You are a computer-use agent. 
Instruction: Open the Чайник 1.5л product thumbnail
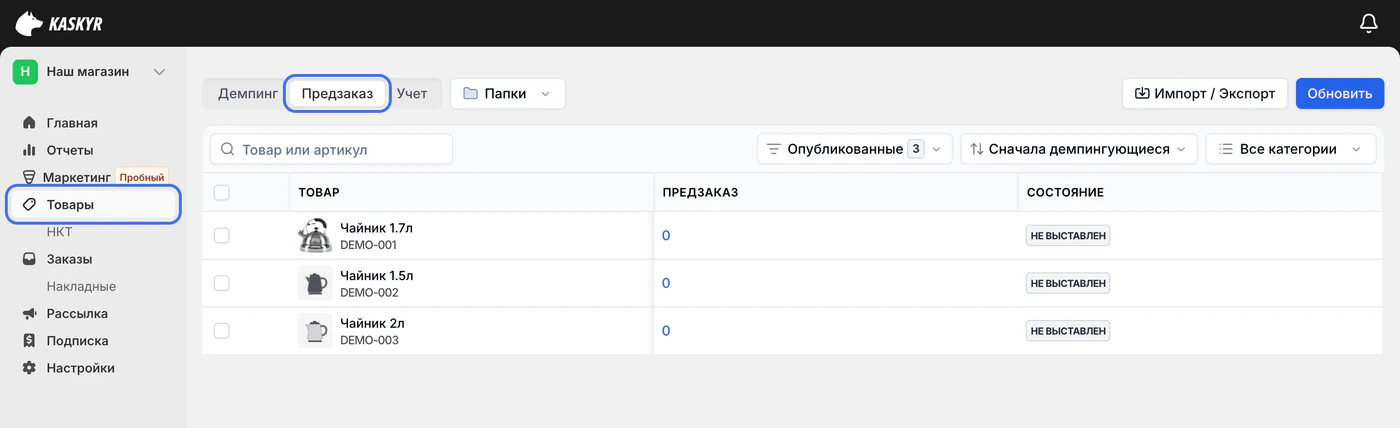315,283
